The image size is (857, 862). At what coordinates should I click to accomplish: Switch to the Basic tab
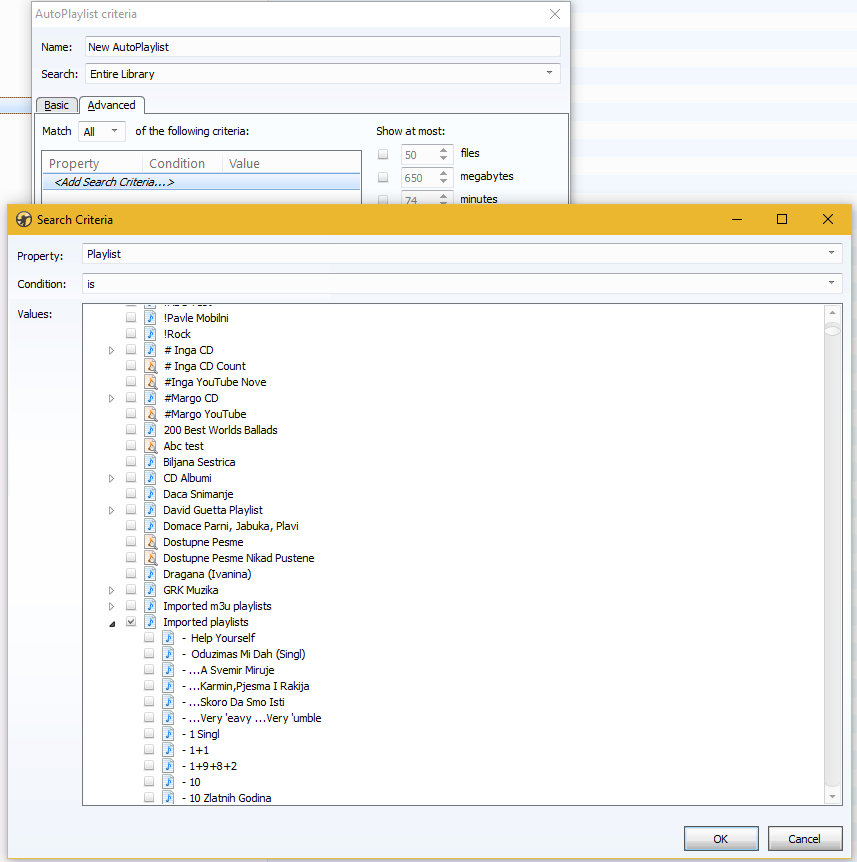click(x=57, y=105)
